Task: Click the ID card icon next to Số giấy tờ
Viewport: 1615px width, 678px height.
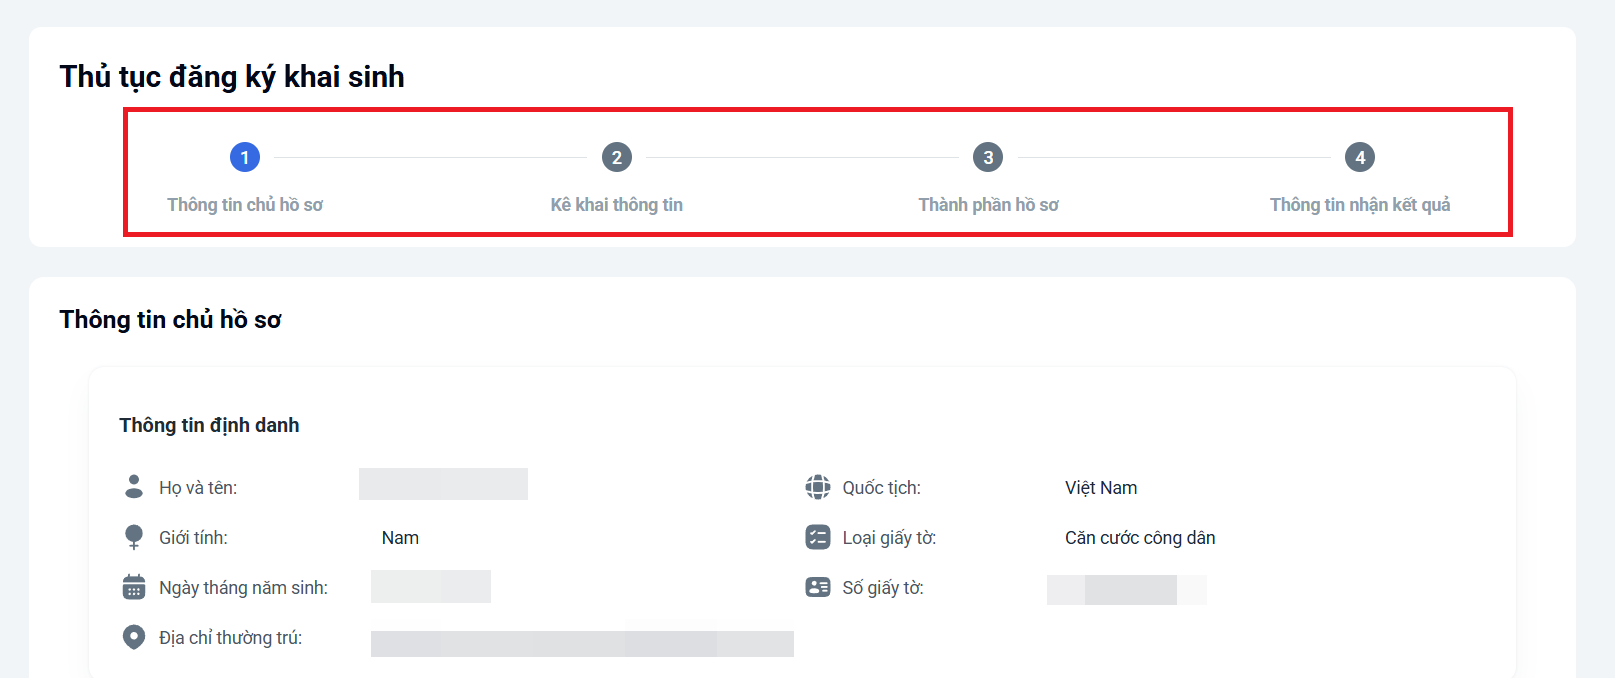Action: (x=818, y=586)
